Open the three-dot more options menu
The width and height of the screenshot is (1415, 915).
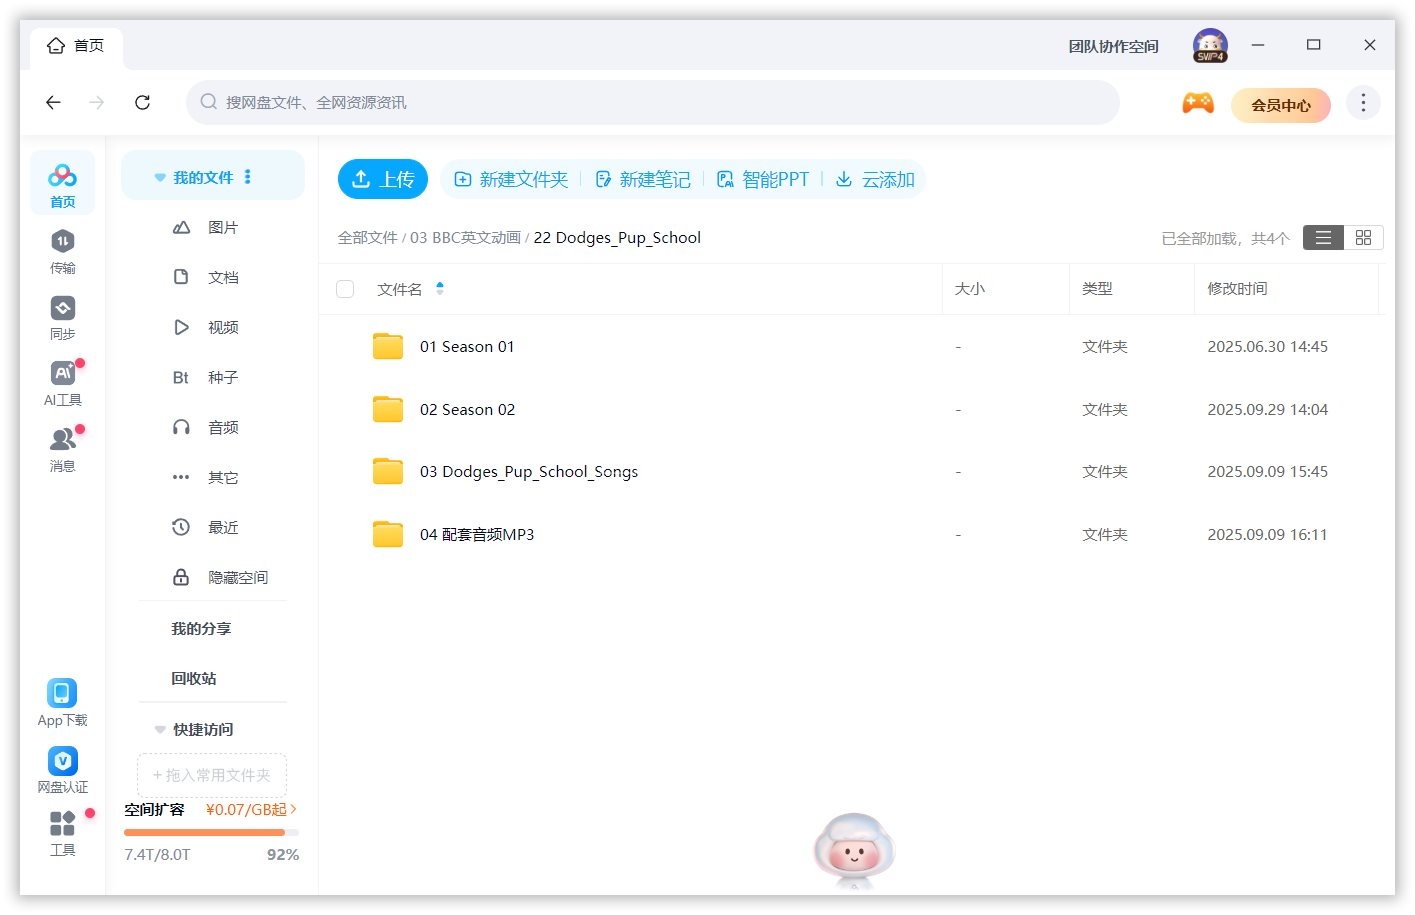coord(1362,102)
